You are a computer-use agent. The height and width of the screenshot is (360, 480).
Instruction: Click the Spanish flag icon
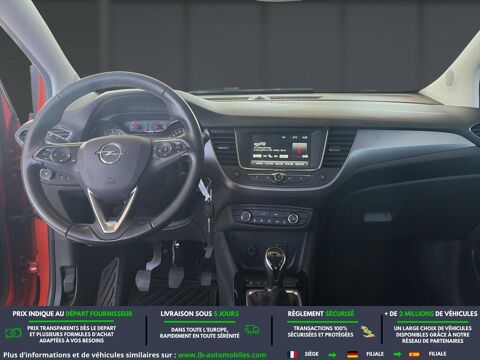[414, 355]
